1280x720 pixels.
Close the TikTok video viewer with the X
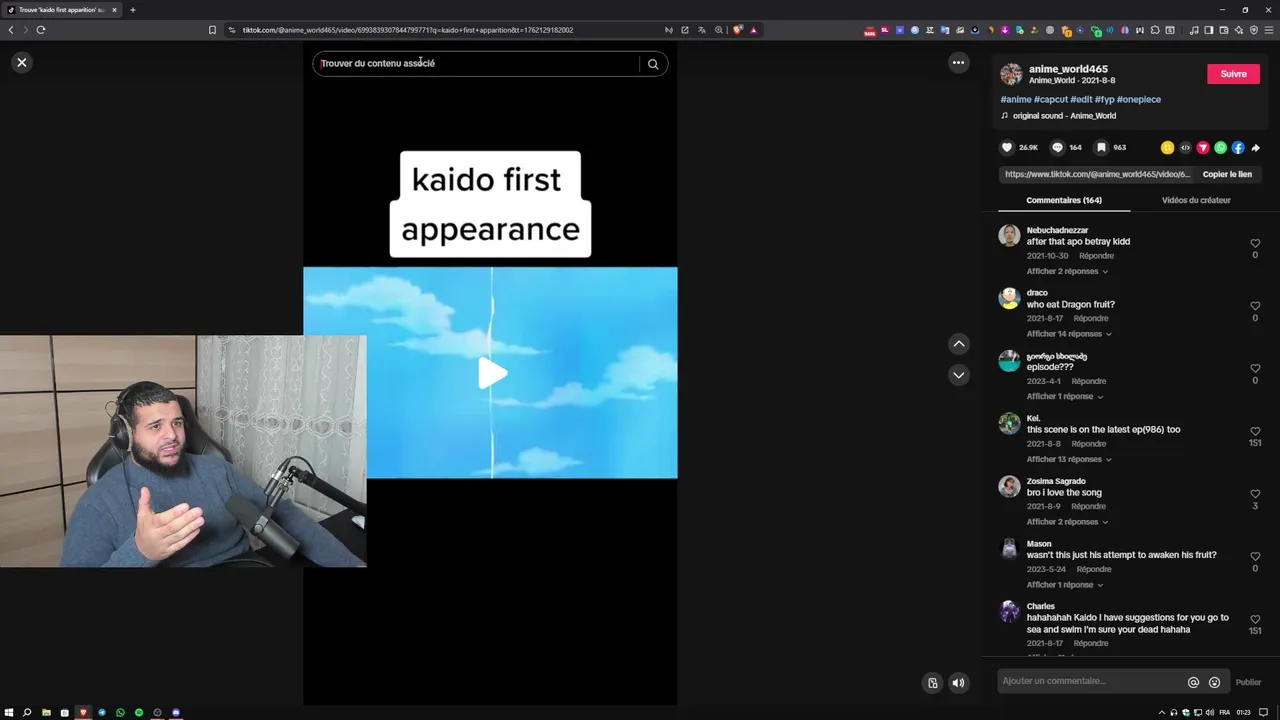pyautogui.click(x=22, y=63)
